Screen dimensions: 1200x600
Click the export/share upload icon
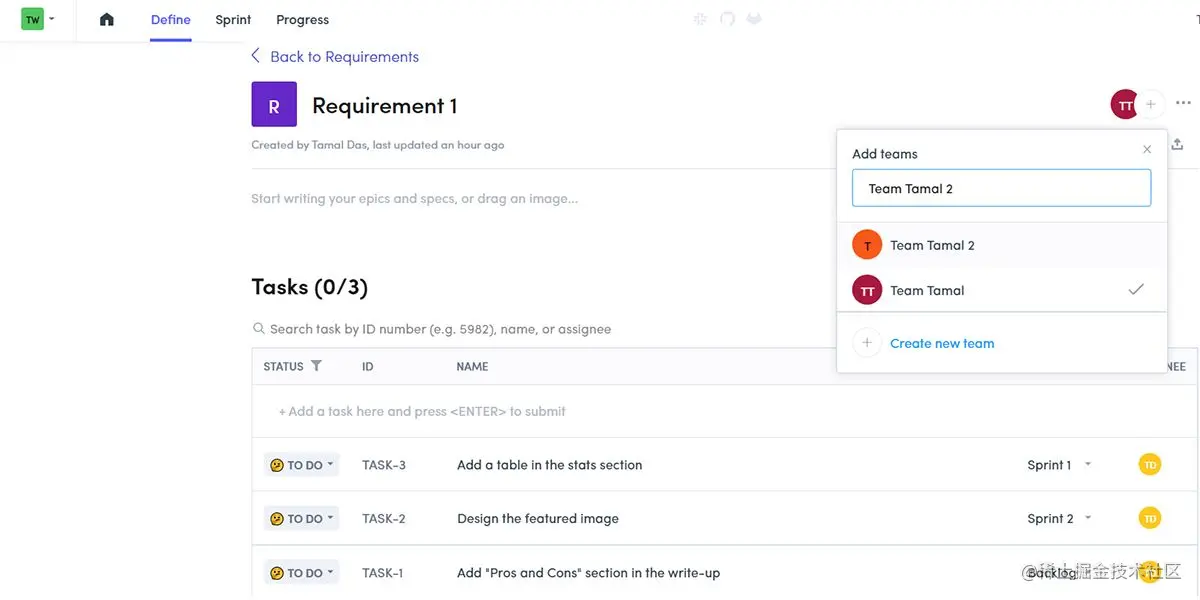pos(1178,145)
